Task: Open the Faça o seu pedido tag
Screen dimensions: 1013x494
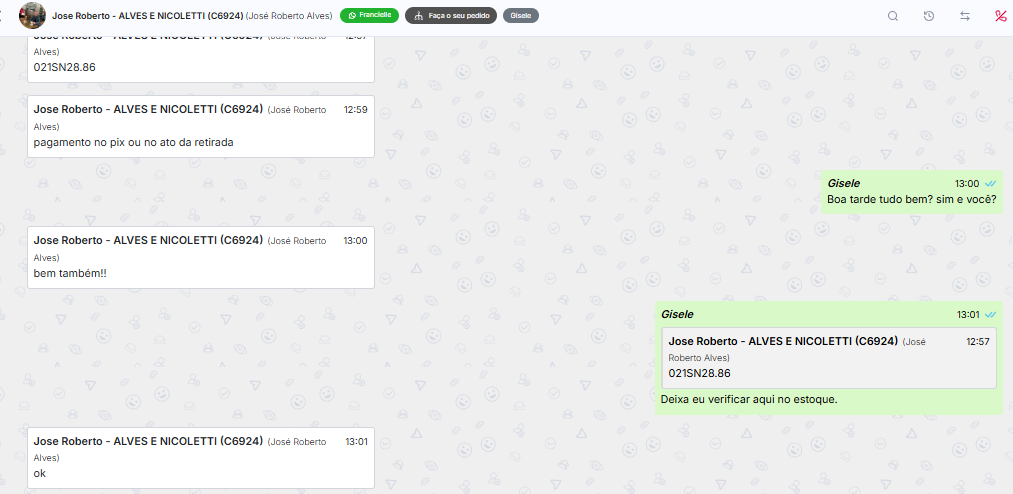Action: (x=451, y=15)
